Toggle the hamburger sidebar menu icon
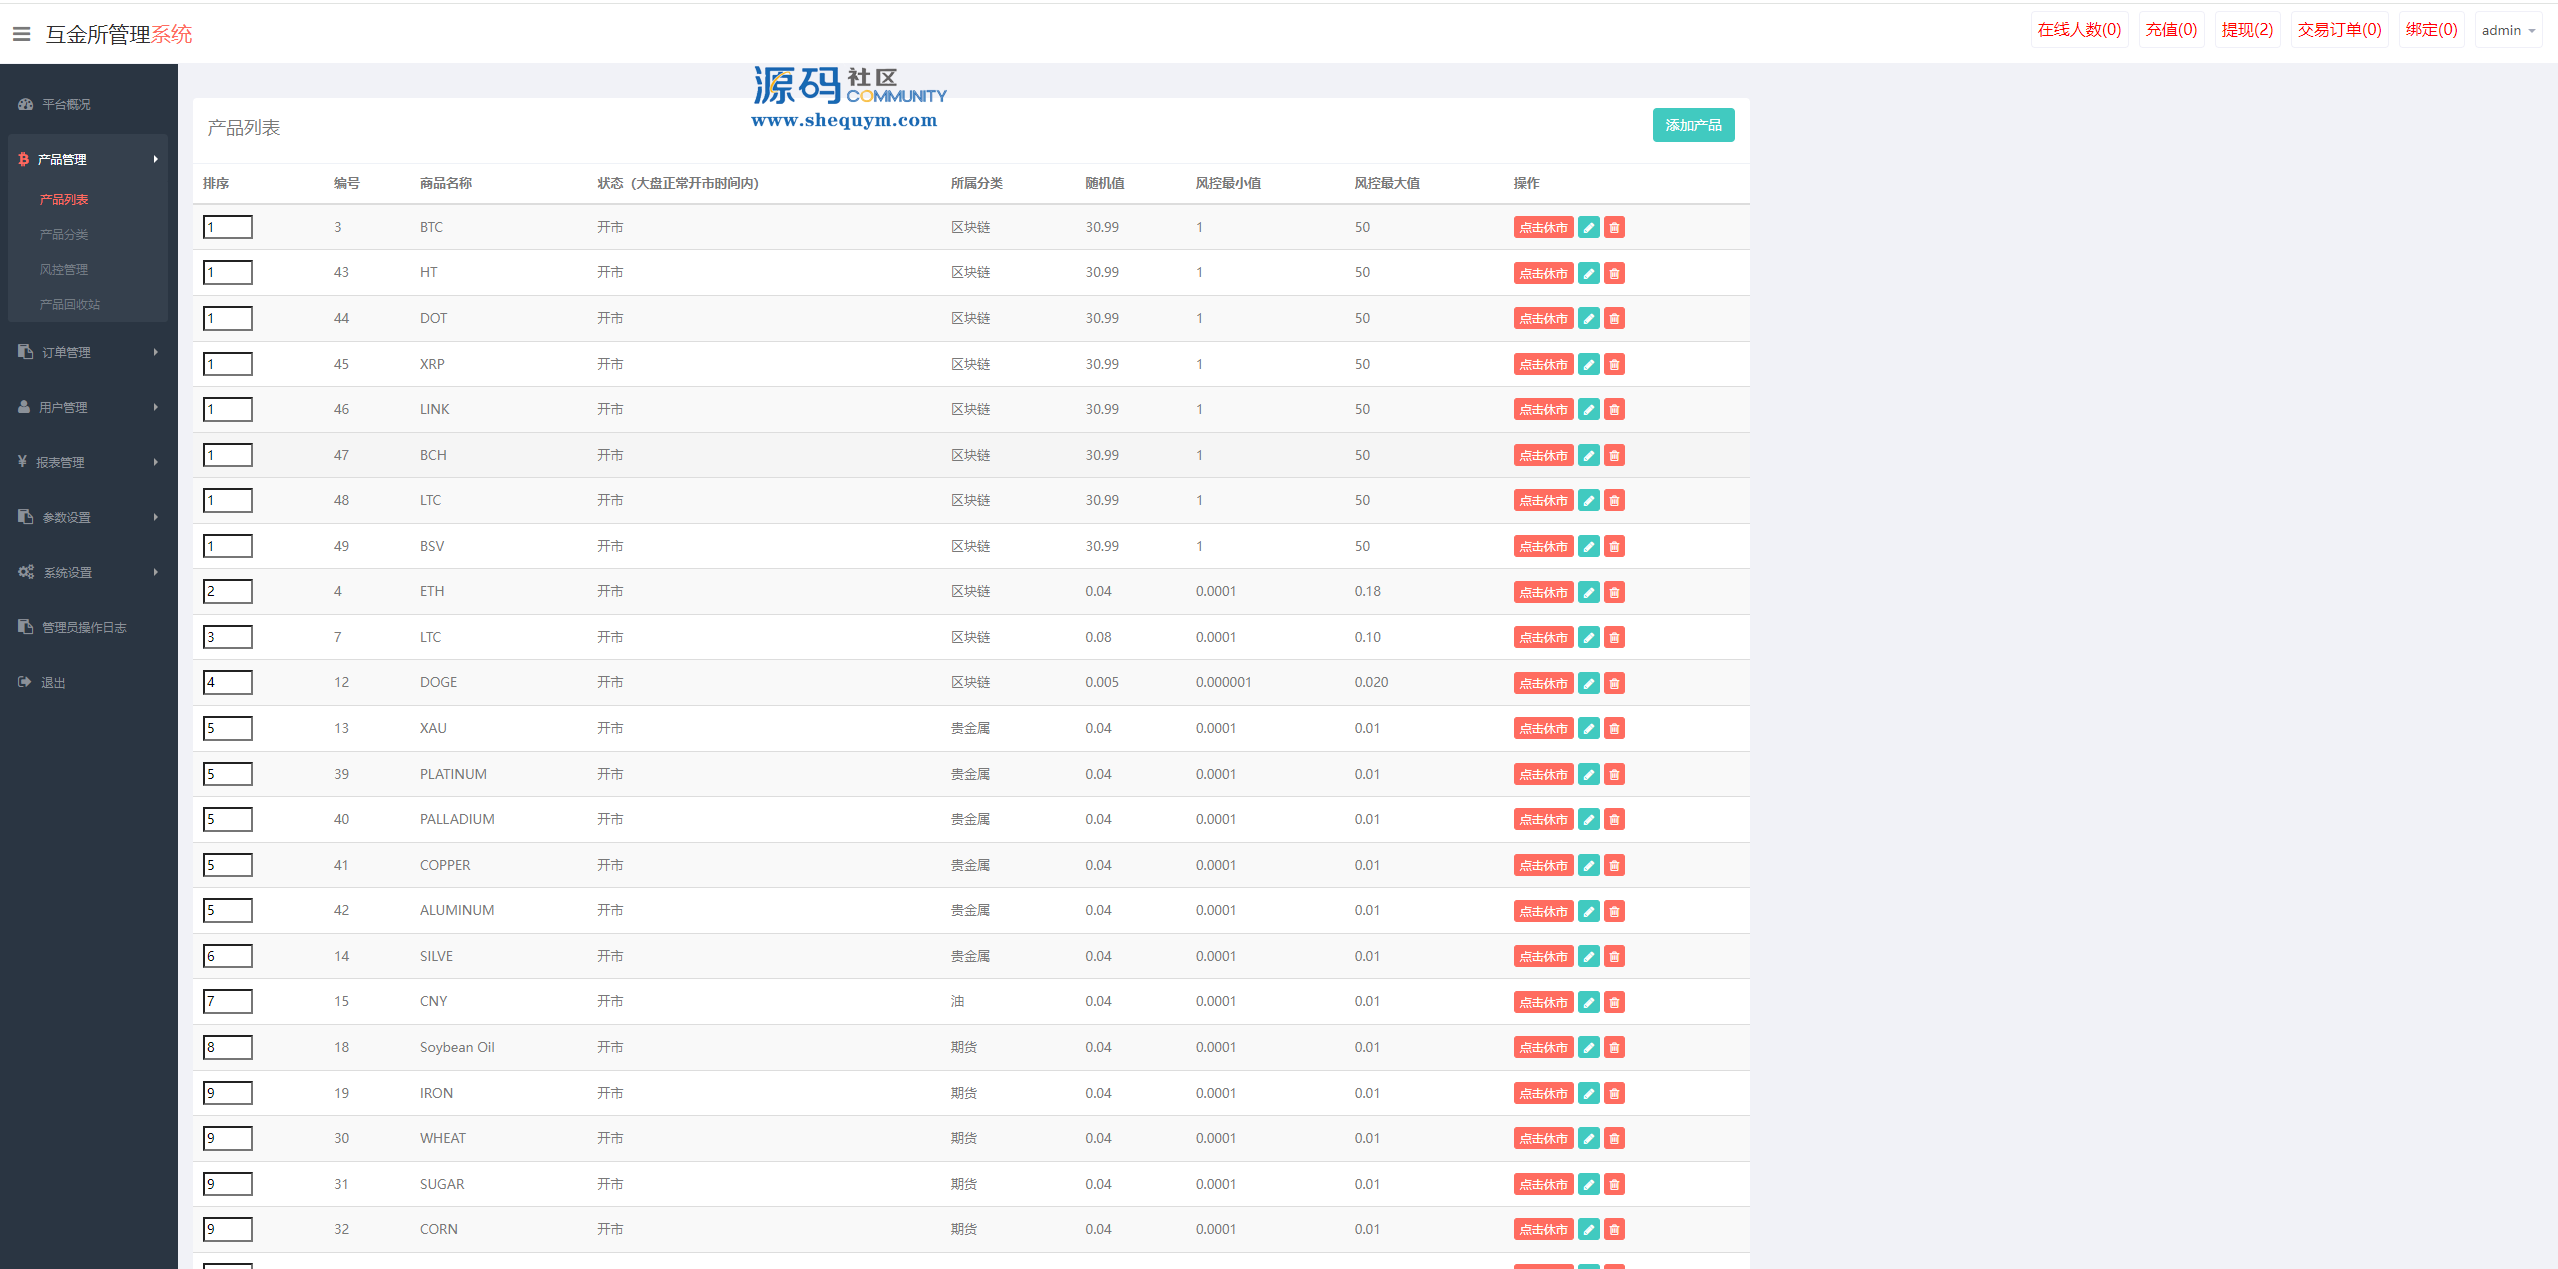The width and height of the screenshot is (2558, 1269). [21, 34]
